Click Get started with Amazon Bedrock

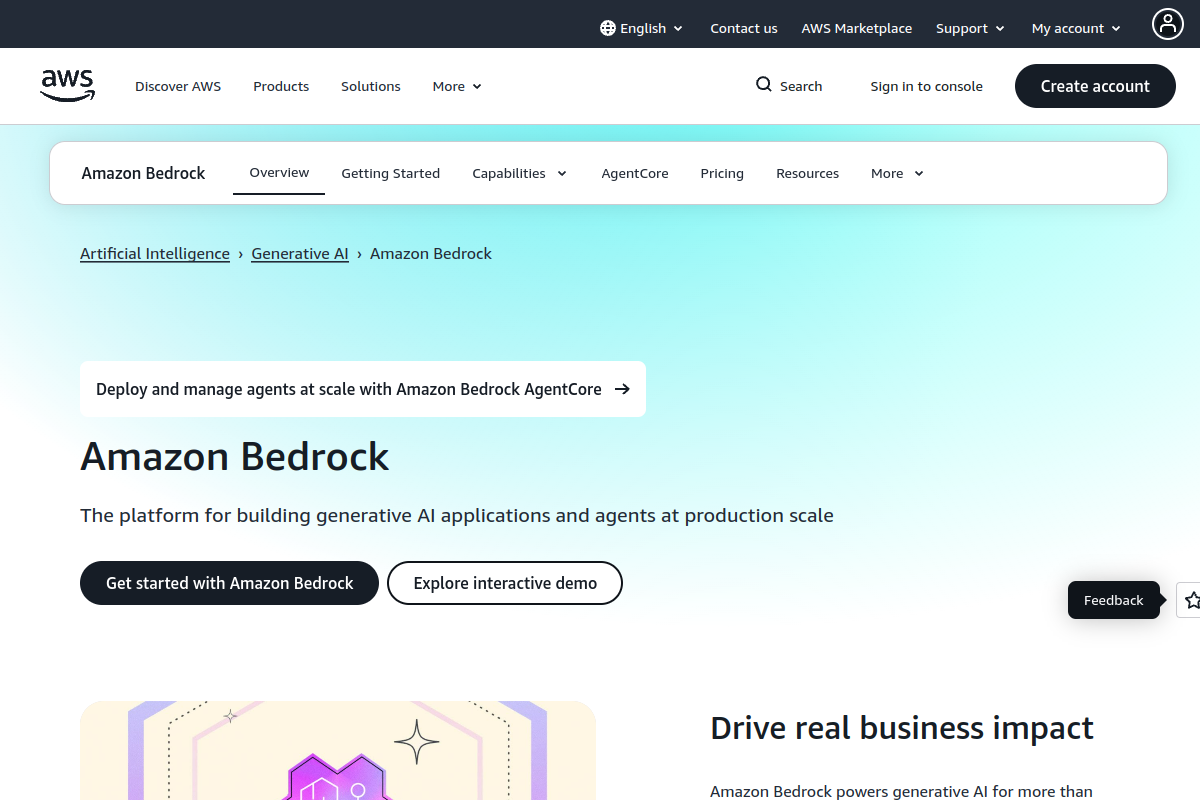coord(229,583)
